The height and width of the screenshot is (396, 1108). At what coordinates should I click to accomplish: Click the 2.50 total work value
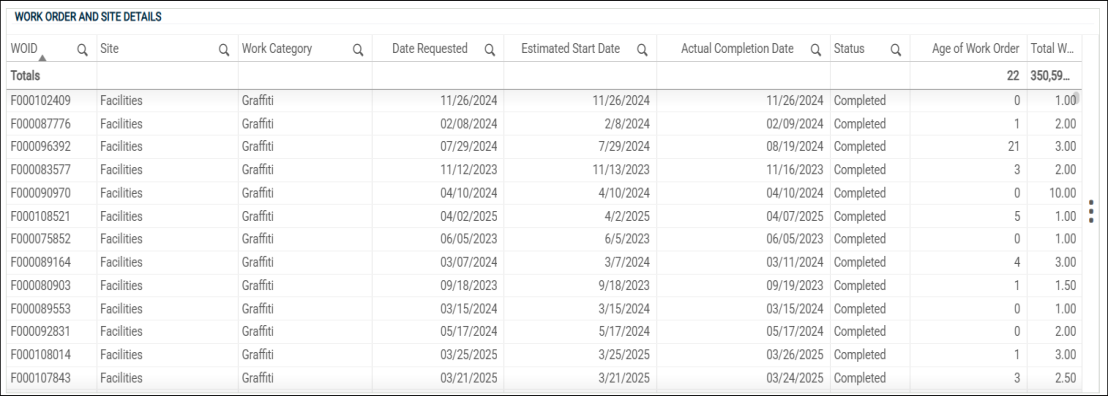coord(1066,378)
